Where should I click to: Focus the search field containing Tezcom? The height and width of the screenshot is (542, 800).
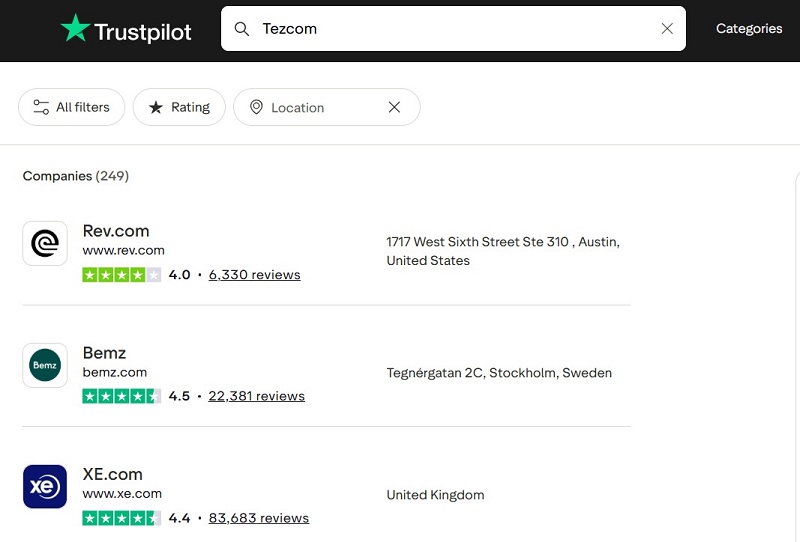(x=453, y=29)
